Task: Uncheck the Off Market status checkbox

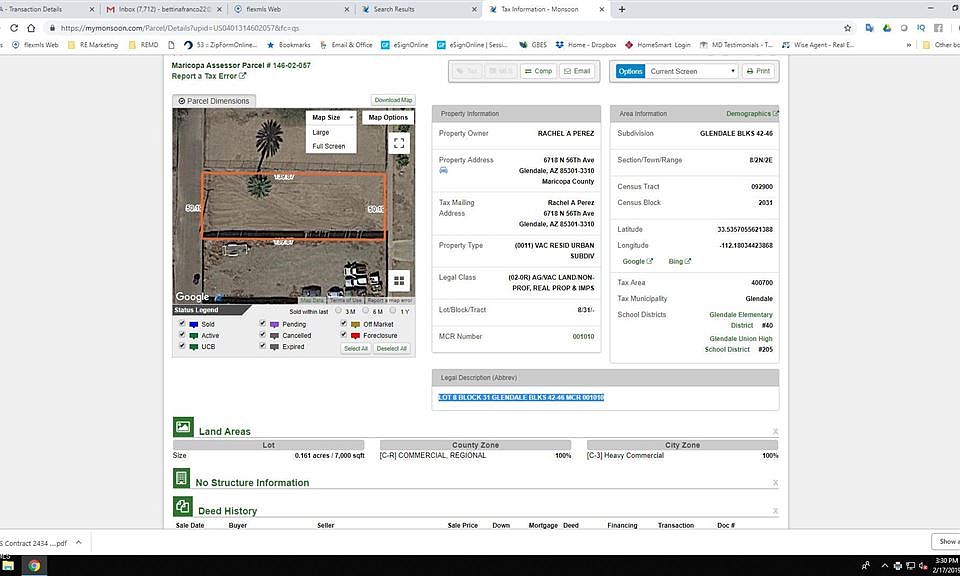Action: tap(343, 323)
